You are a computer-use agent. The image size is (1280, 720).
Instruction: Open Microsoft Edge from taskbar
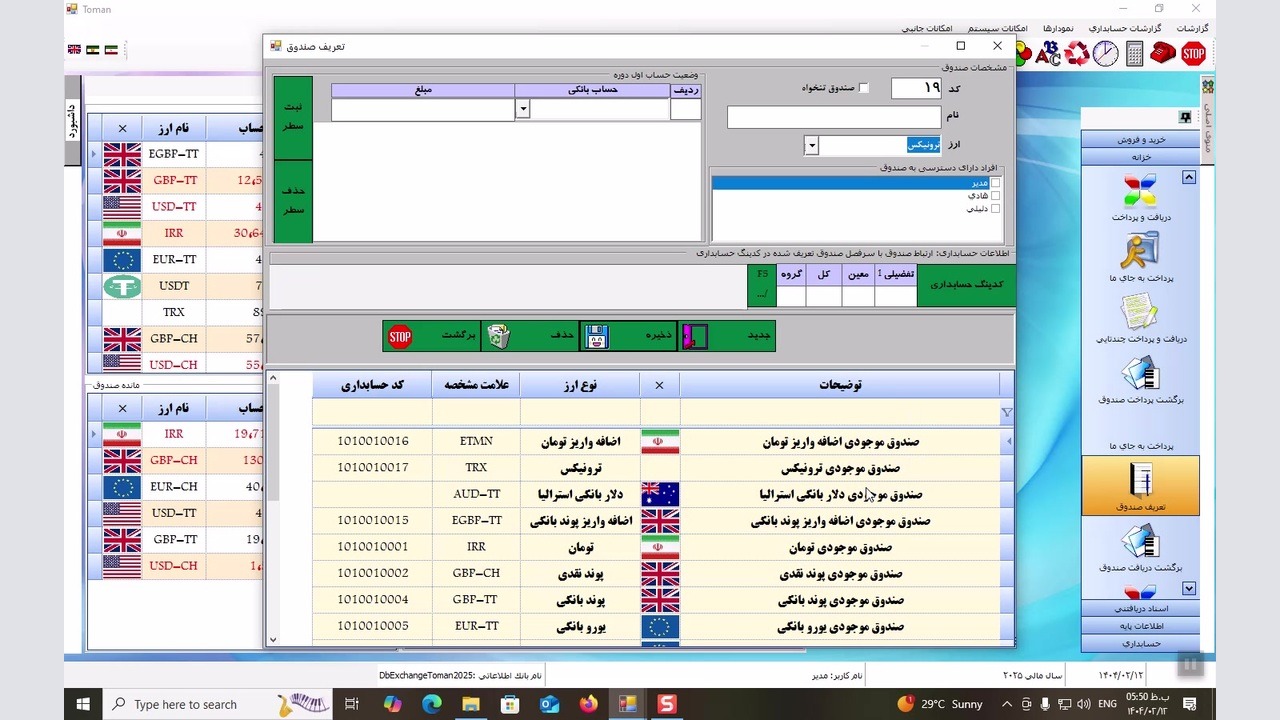[x=431, y=704]
